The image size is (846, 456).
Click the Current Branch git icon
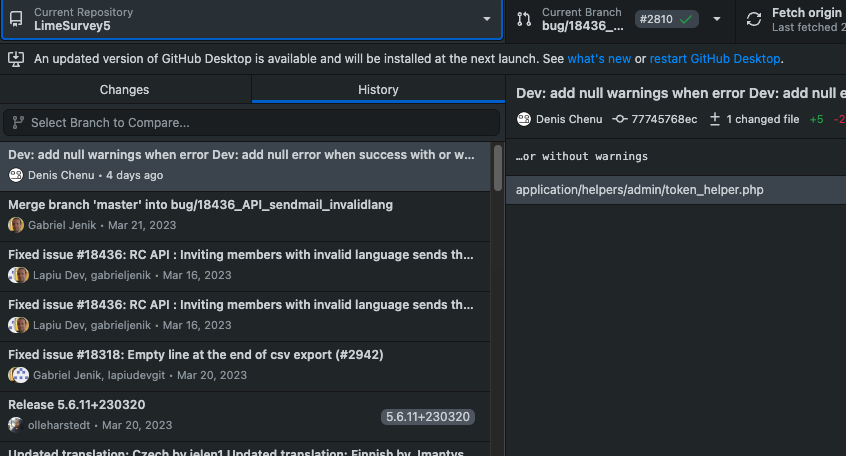[x=523, y=19]
